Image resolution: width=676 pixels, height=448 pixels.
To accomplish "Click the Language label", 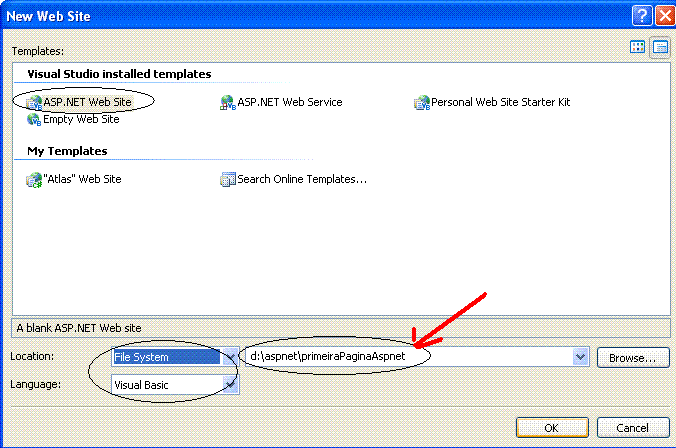I will pos(35,384).
